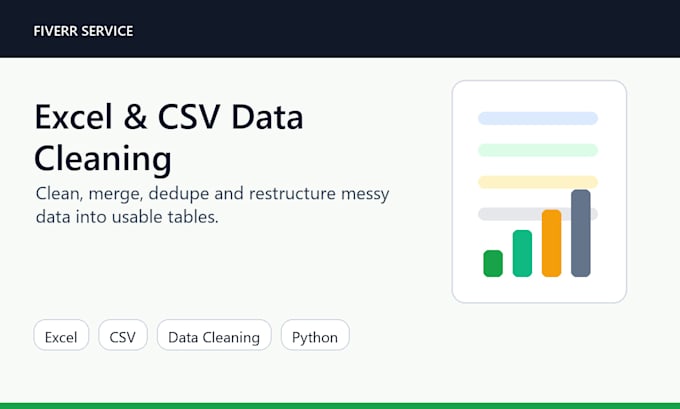This screenshot has height=409, width=680.
Task: Click the tall slate-gray chart bar
Action: pyautogui.click(x=581, y=233)
